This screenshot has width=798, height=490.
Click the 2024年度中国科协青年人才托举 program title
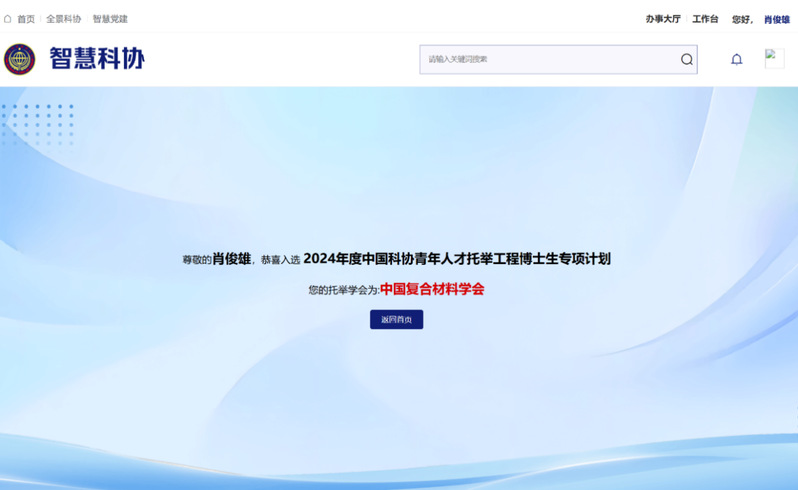coord(456,259)
